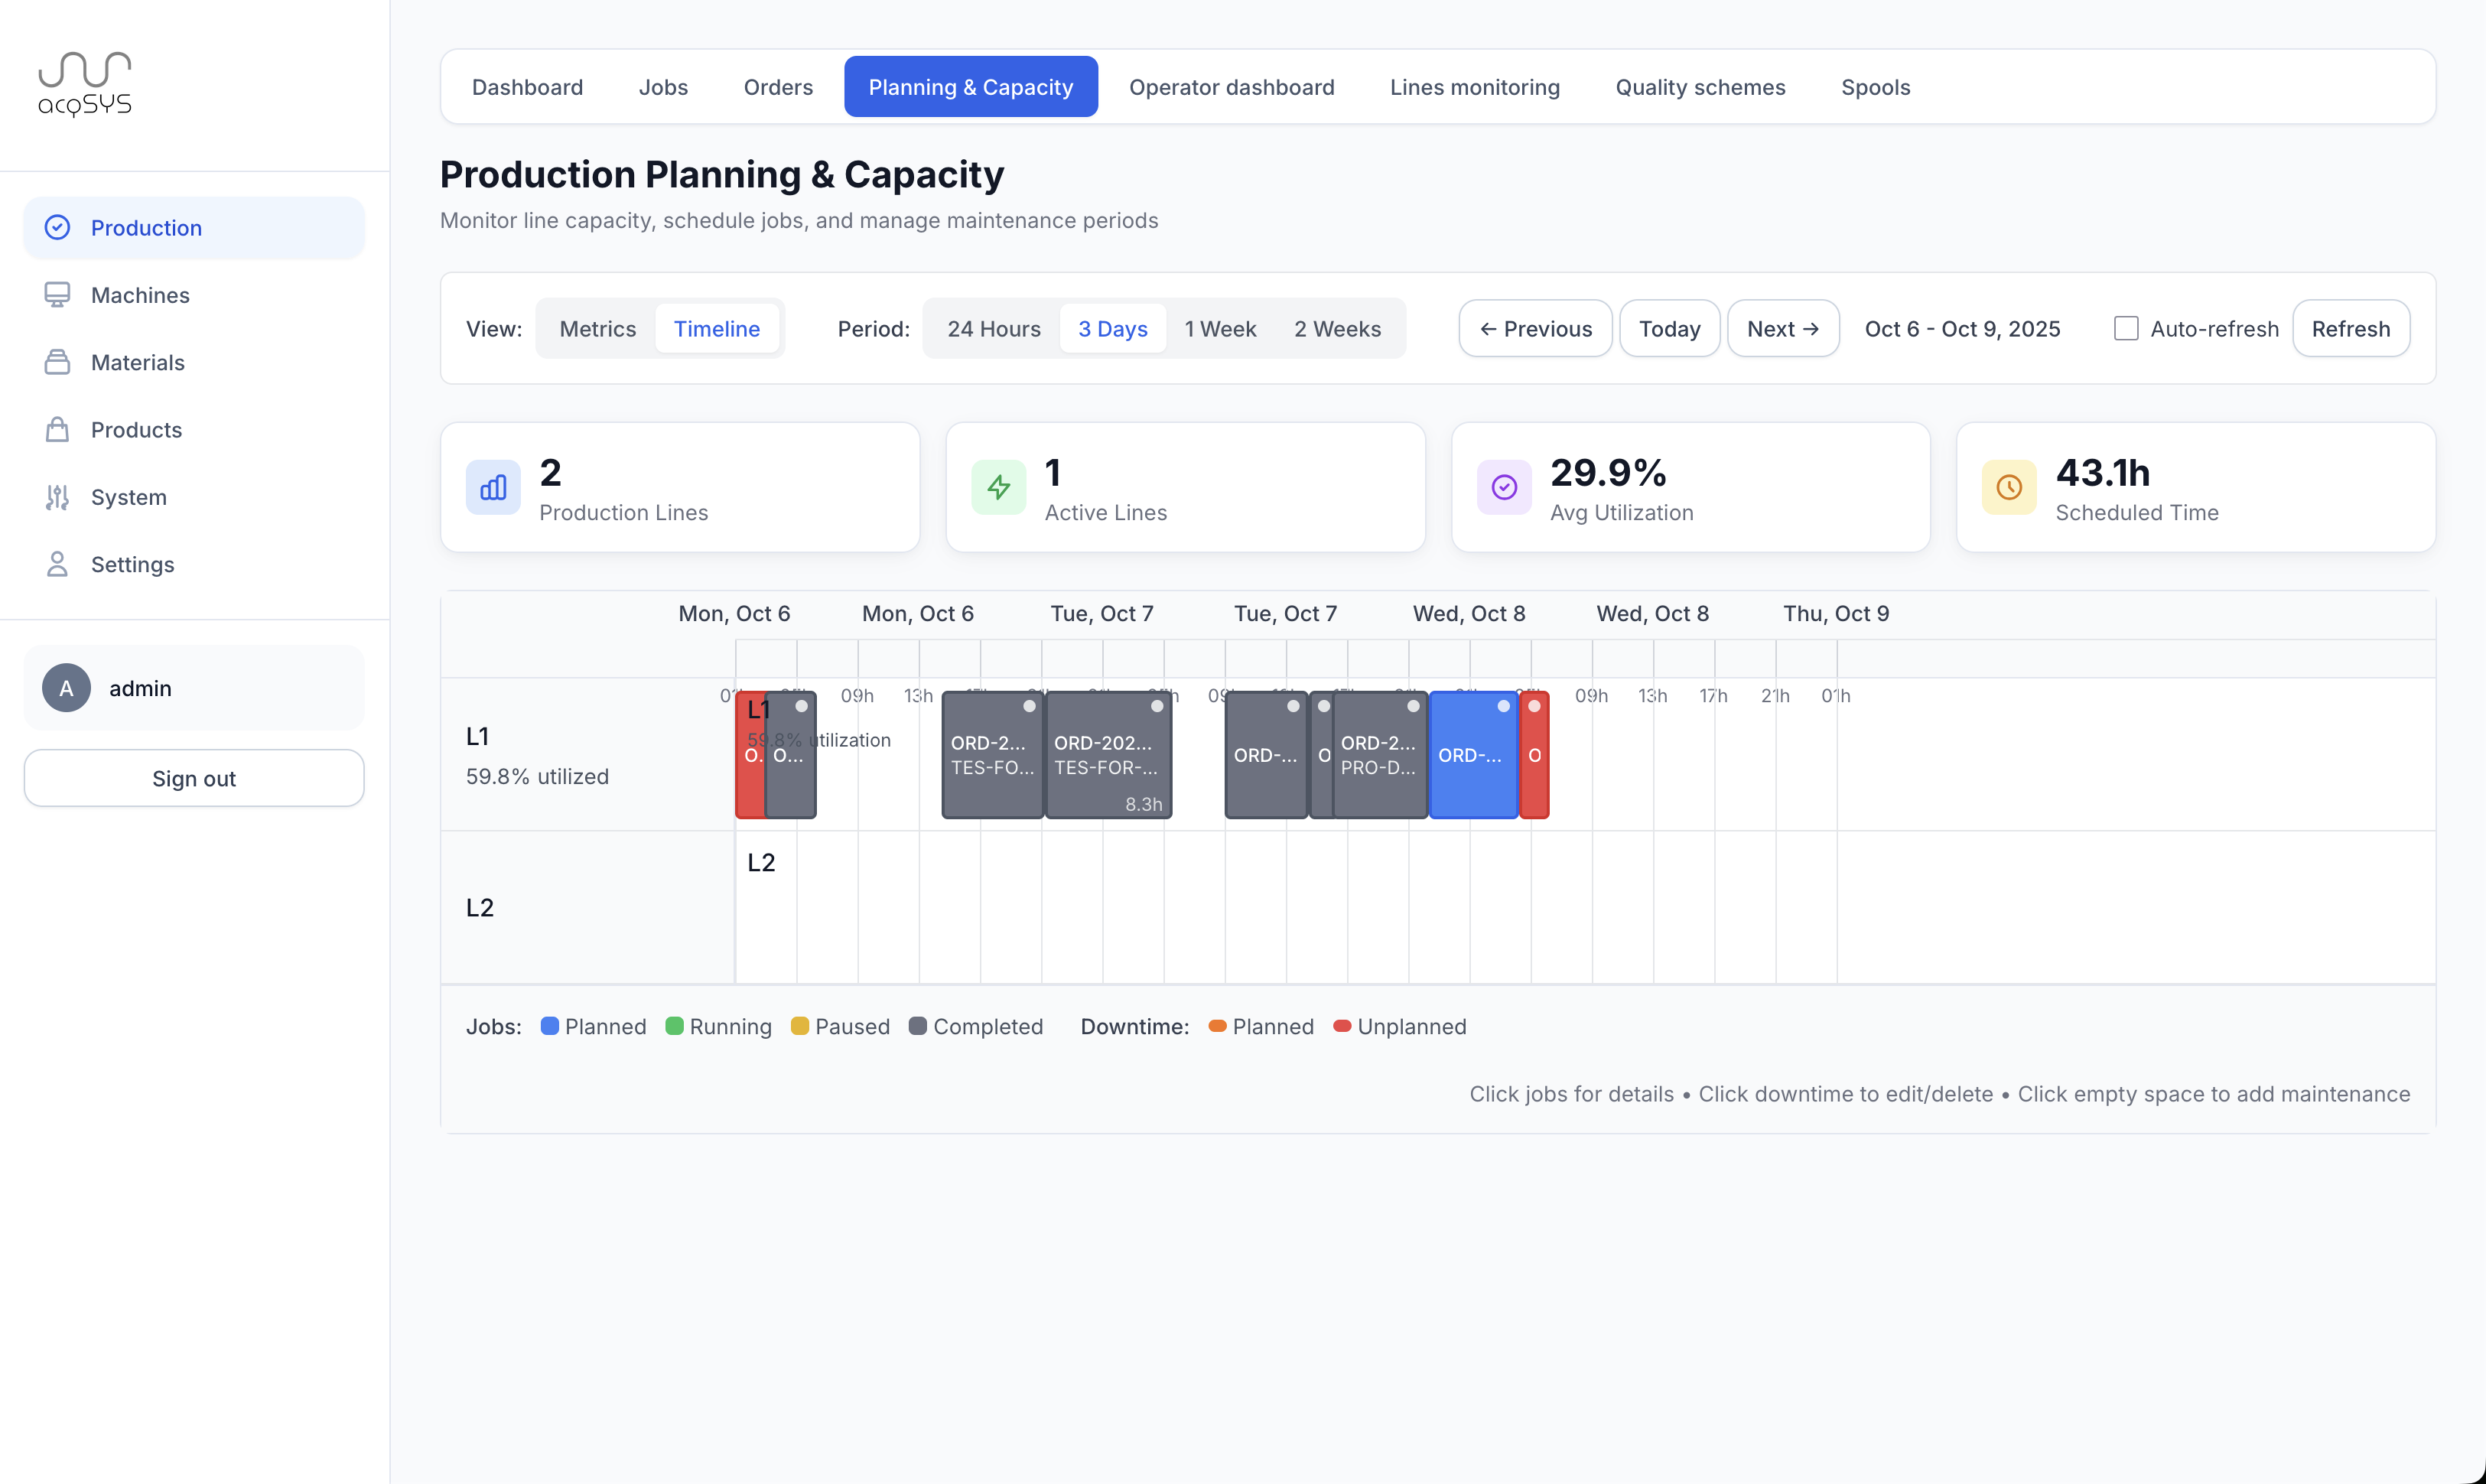Open the Spools tab
This screenshot has width=2486, height=1484.
pyautogui.click(x=1875, y=87)
